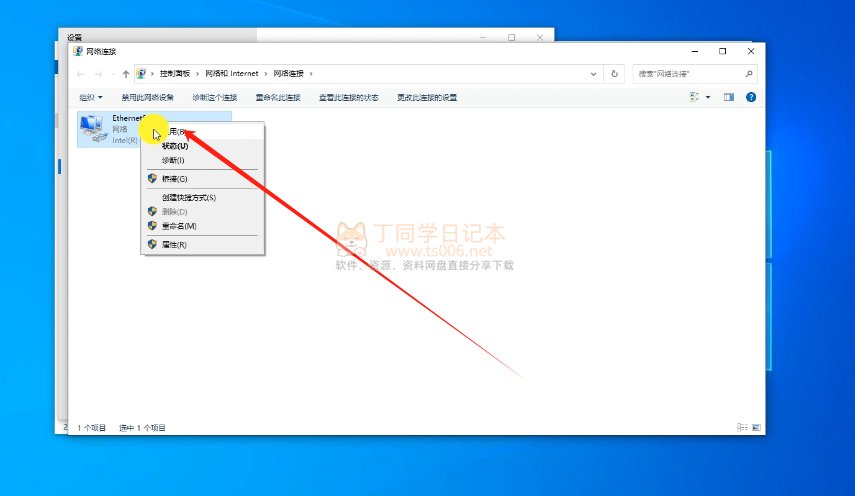
Task: Expand the chevron after 网络和 Internet breadcrumb
Action: click(x=266, y=74)
